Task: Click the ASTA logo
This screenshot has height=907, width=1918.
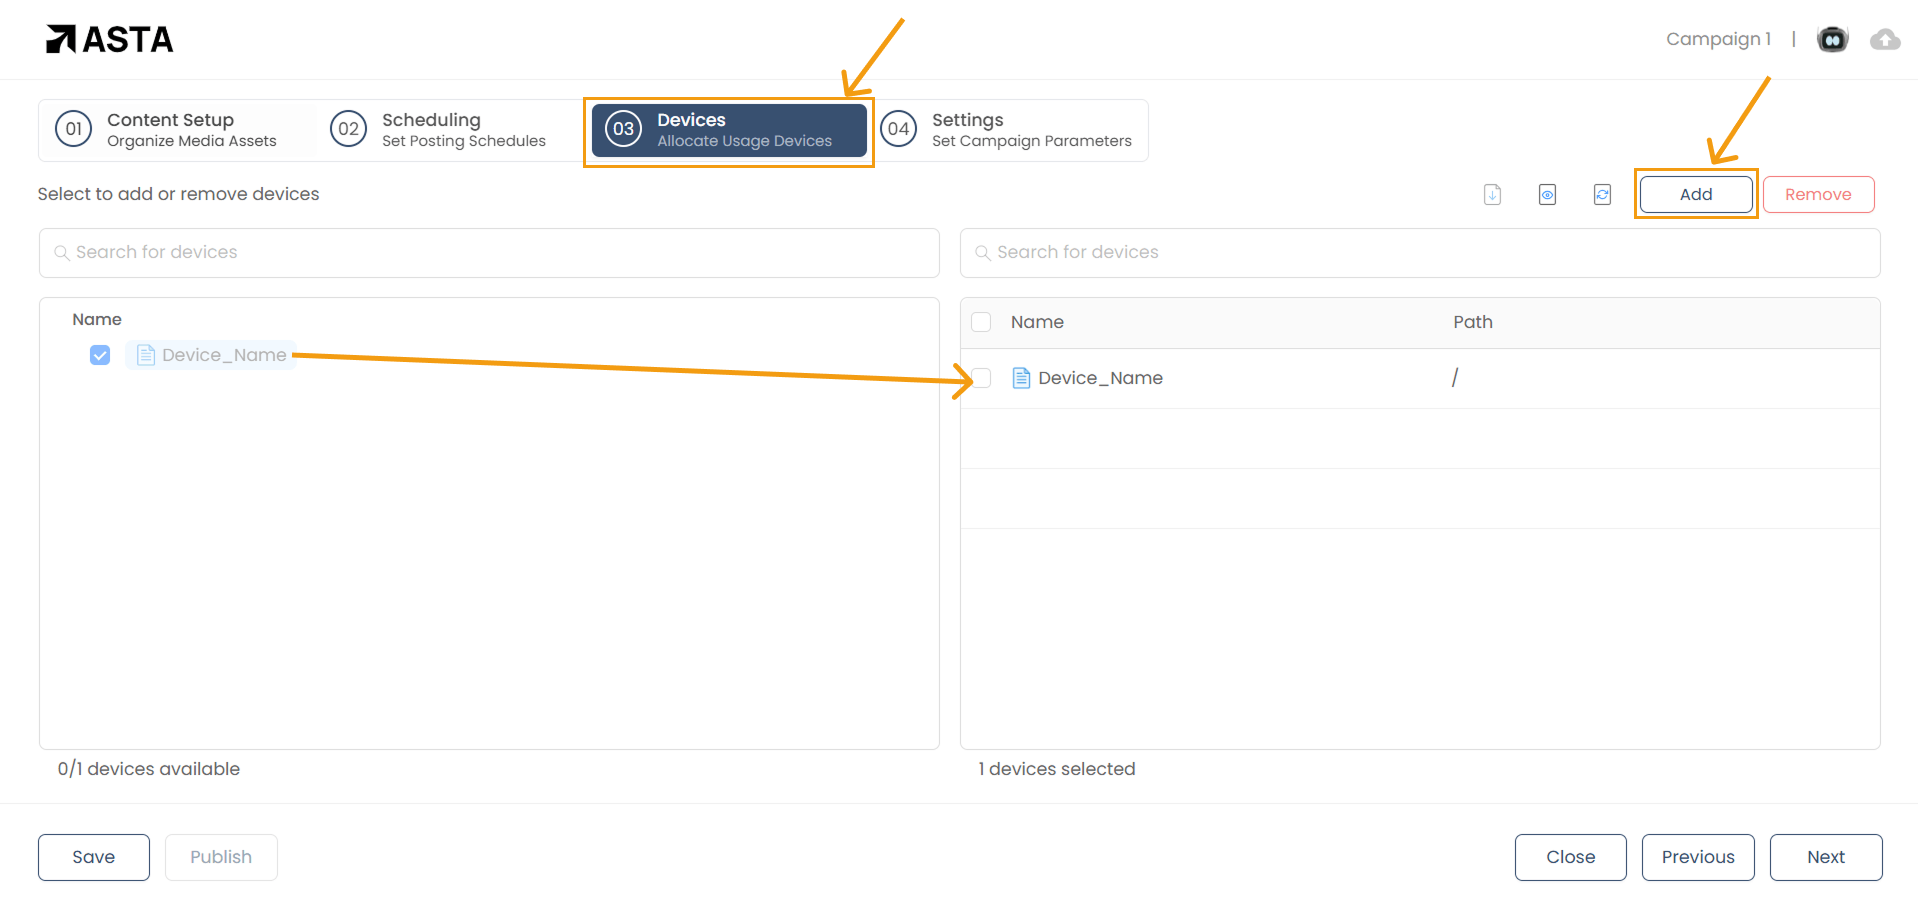Action: coord(108,38)
